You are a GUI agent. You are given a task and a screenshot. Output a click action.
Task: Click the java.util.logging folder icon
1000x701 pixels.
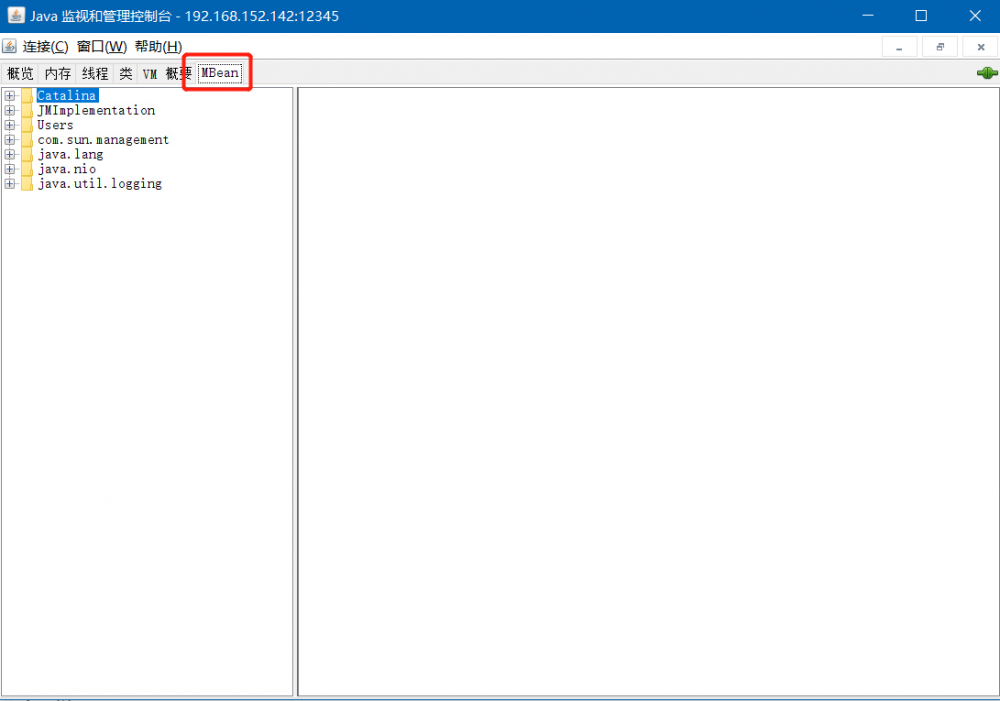pyautogui.click(x=25, y=183)
